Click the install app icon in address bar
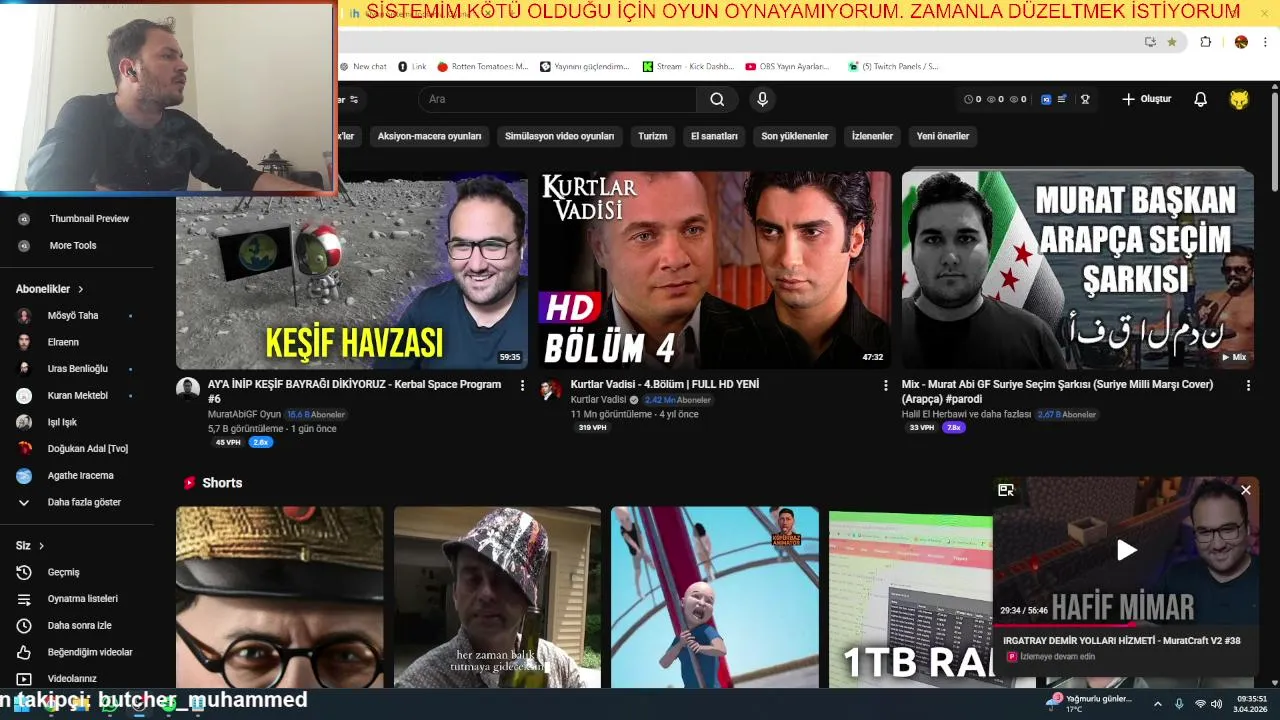Screen dimensions: 1280x720 [1150, 42]
